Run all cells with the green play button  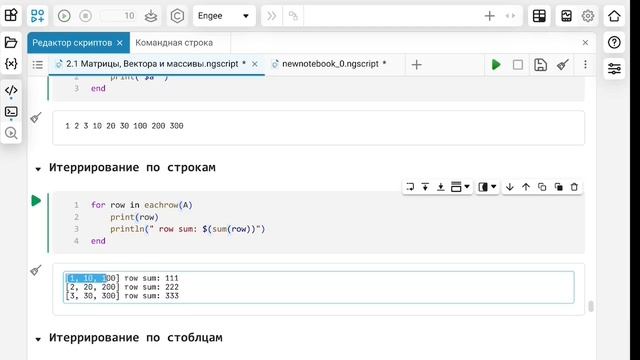(496, 64)
